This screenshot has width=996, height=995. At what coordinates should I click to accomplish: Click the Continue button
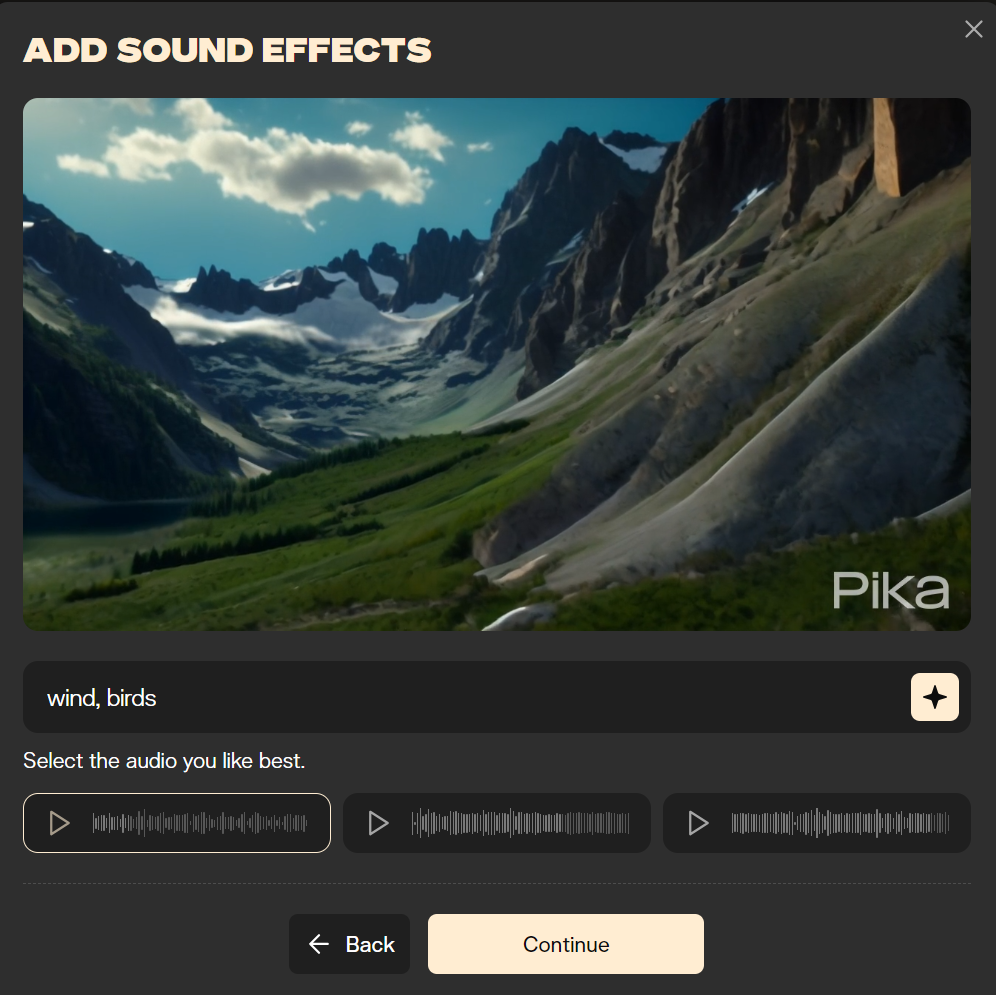(565, 944)
